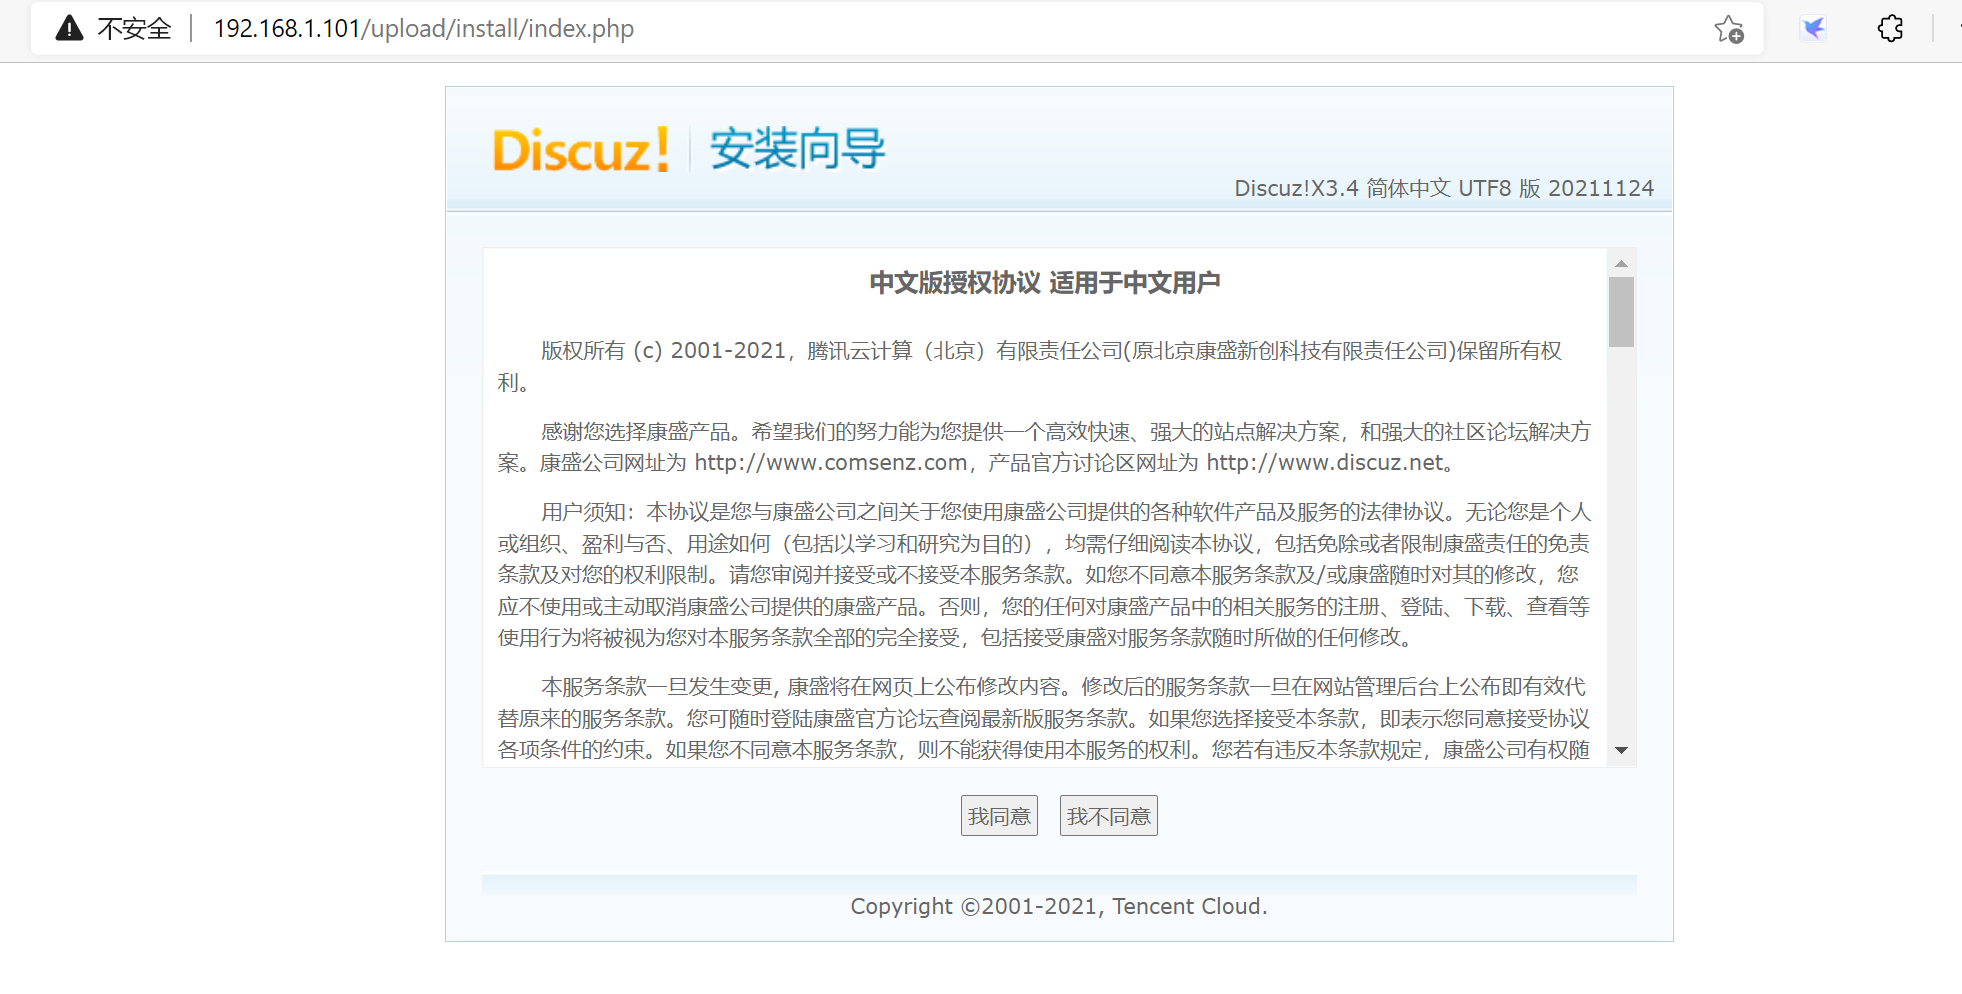Image resolution: width=1962 pixels, height=994 pixels.
Task: Open the extensions puzzle icon
Action: (x=1890, y=28)
